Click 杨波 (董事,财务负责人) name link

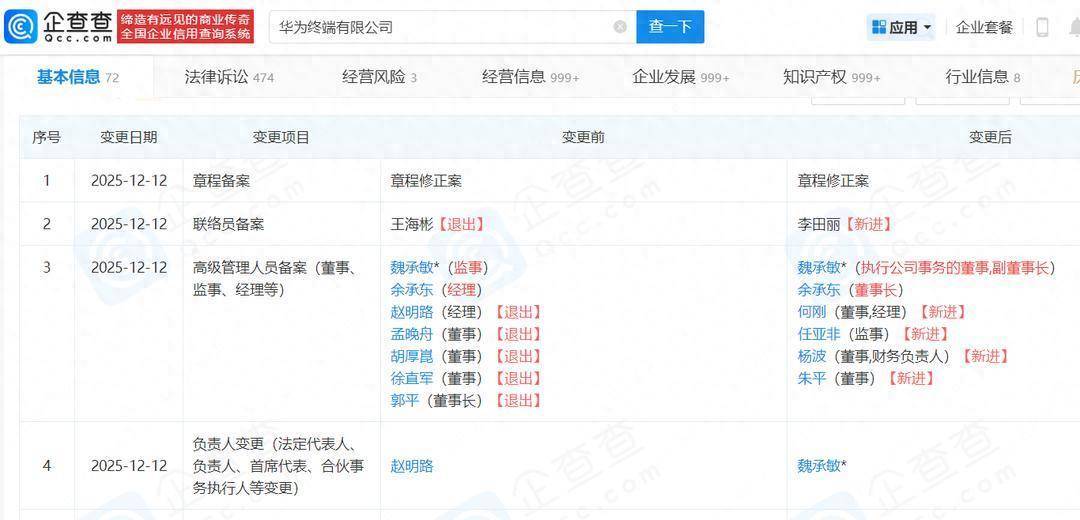pyautogui.click(x=811, y=356)
